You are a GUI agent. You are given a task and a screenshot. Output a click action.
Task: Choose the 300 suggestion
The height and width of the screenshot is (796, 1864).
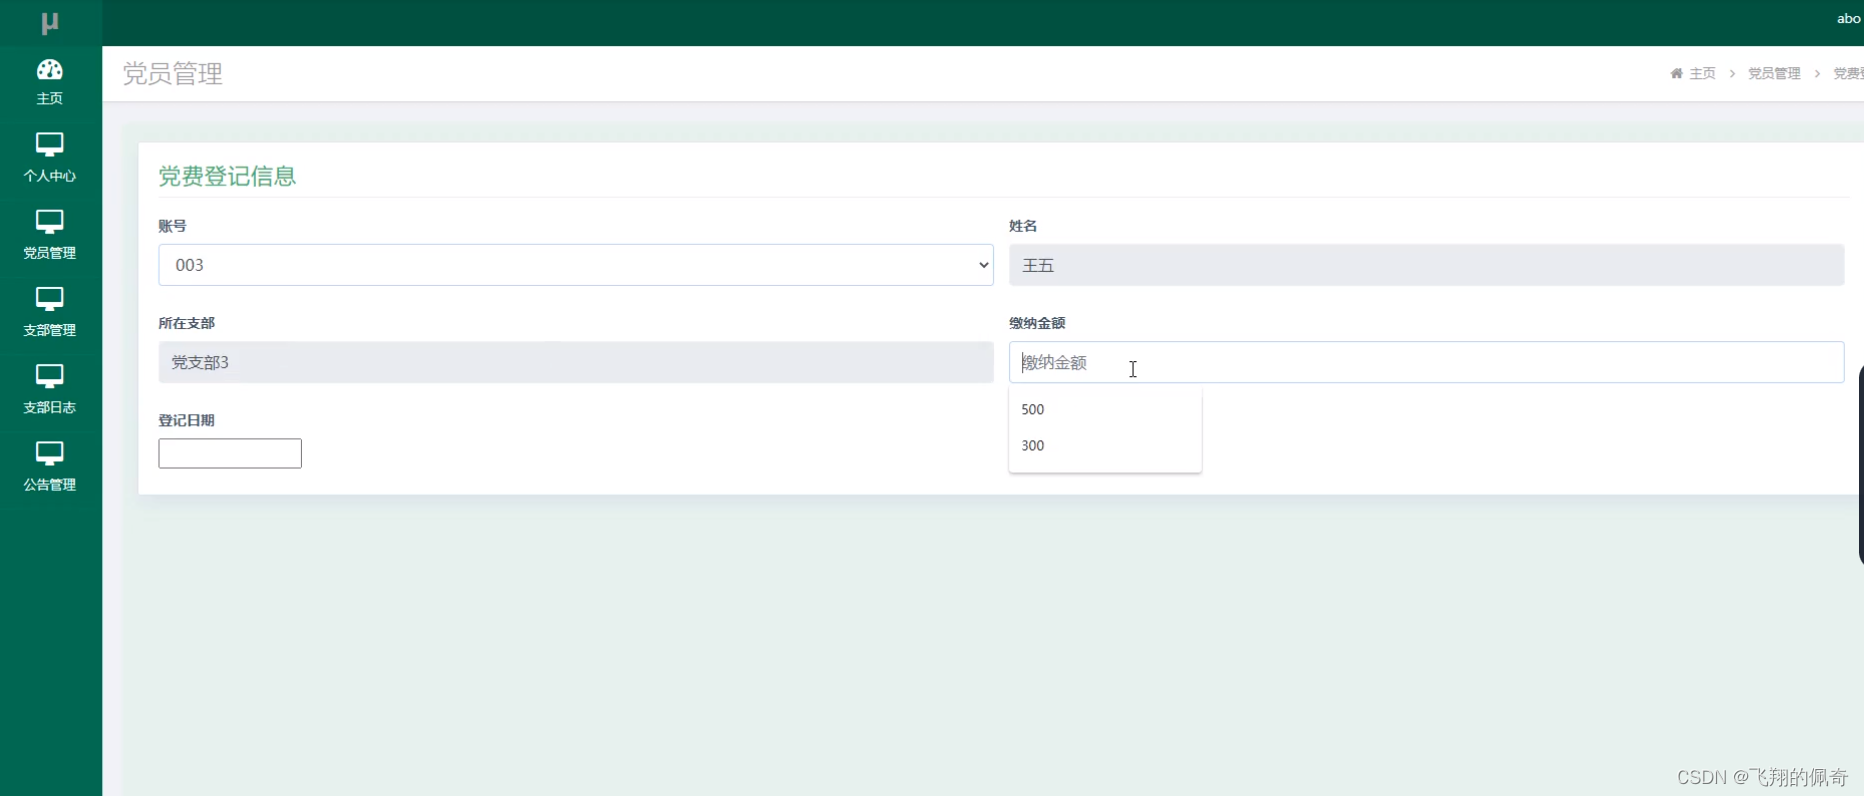coord(1105,445)
